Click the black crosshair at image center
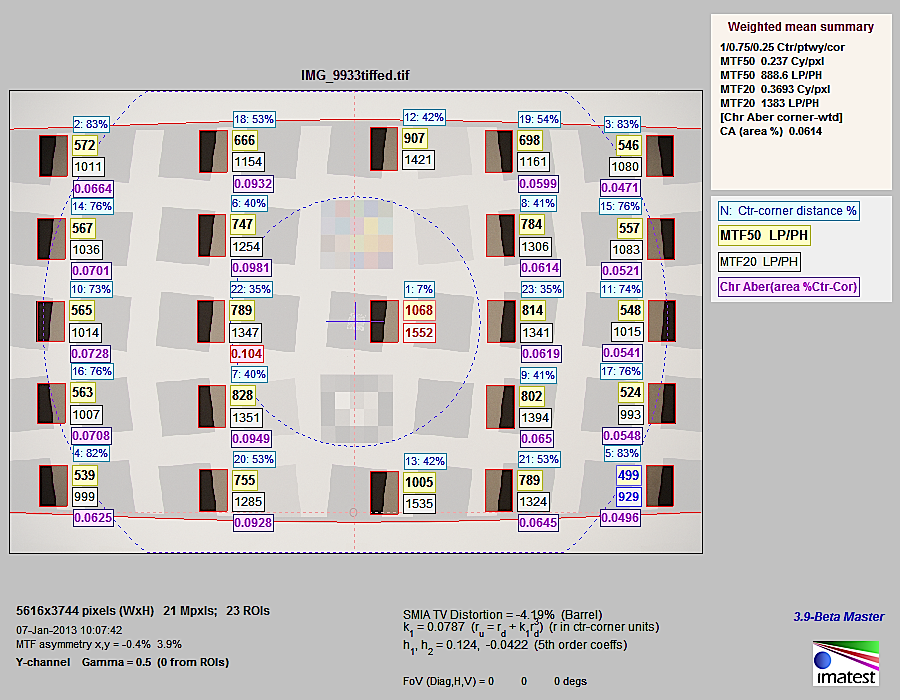The image size is (900, 700). (x=354, y=320)
